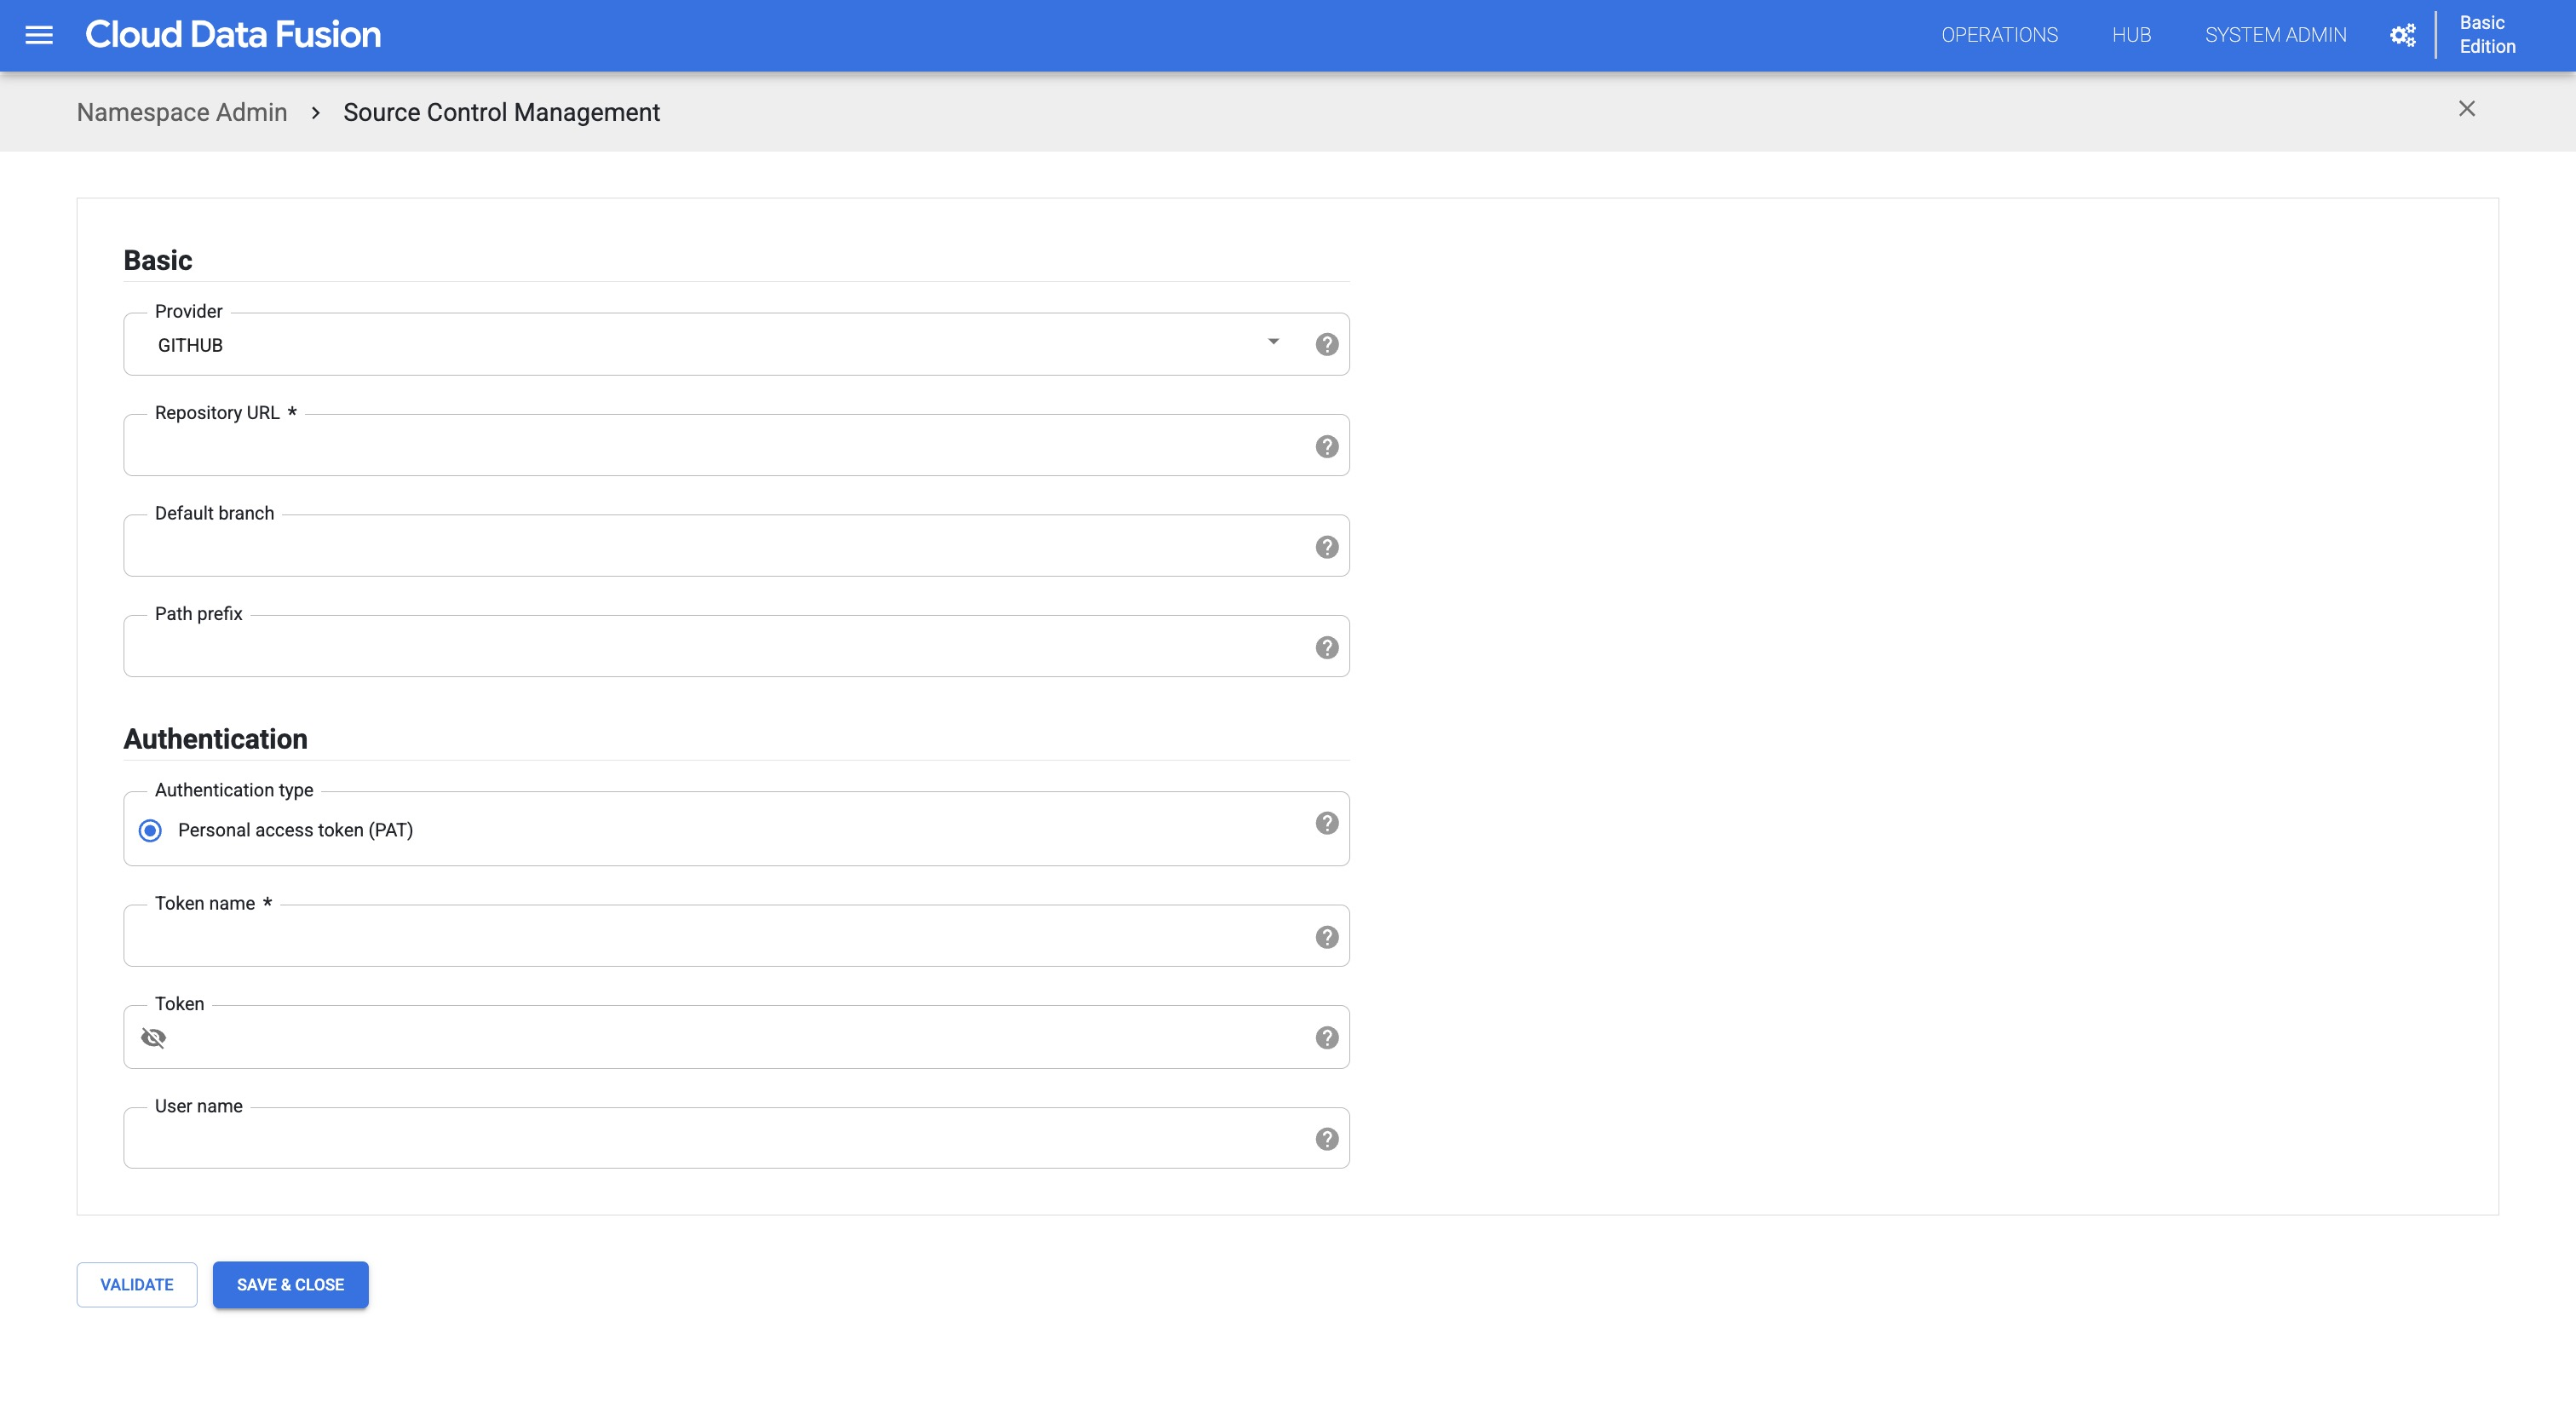This screenshot has height=1402, width=2576.
Task: Click the help icon next to Default branch
Action: [x=1326, y=548]
